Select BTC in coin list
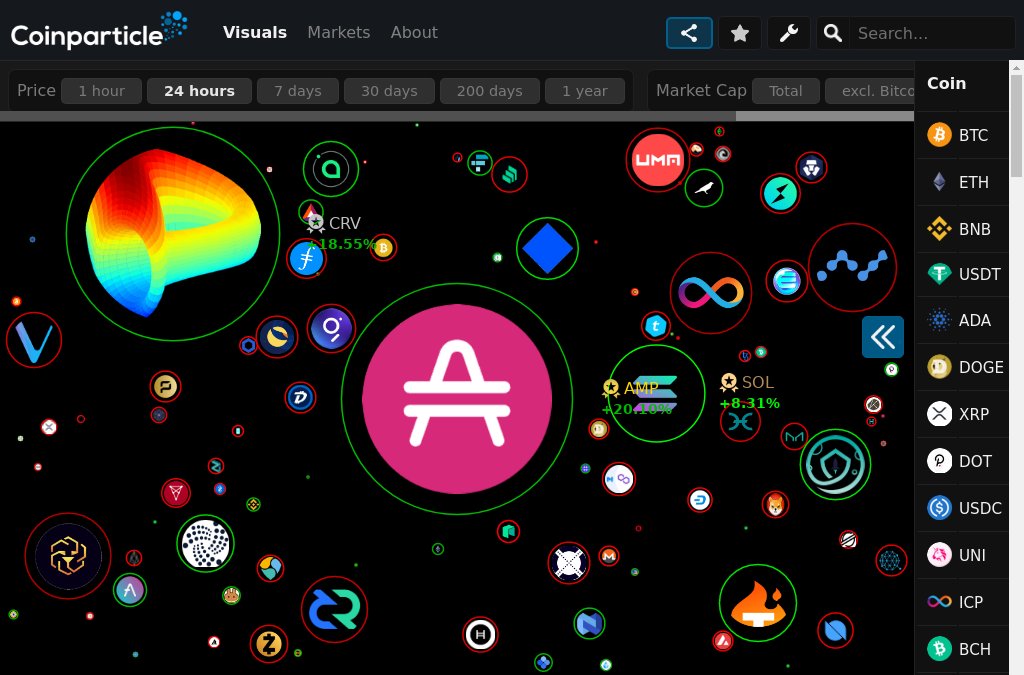The height and width of the screenshot is (675, 1024). 962,135
